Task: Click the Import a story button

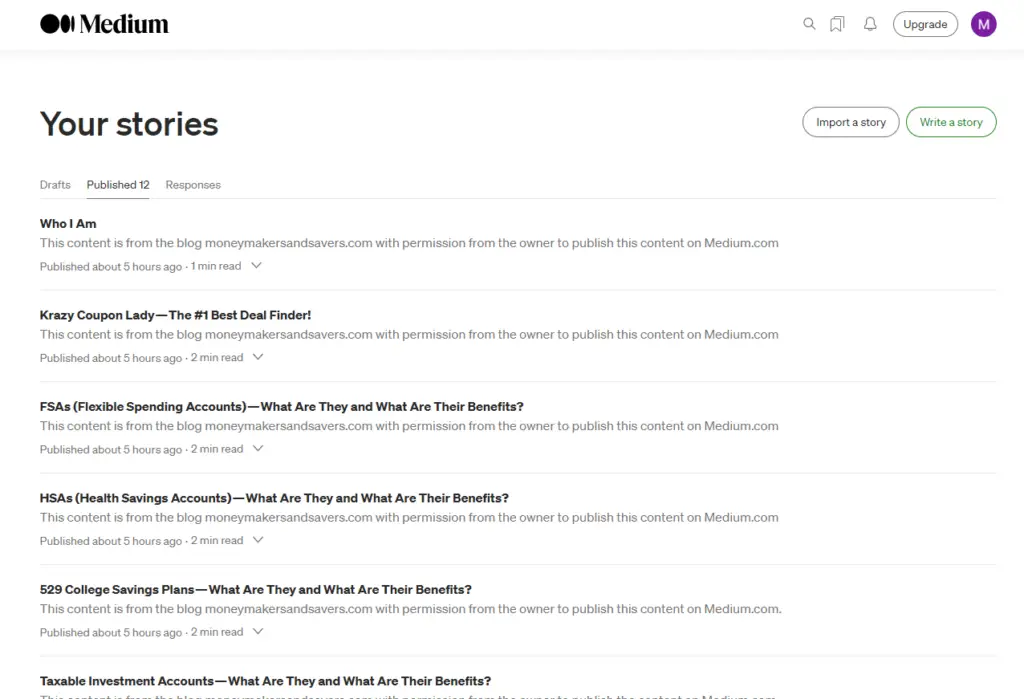Action: coord(850,122)
